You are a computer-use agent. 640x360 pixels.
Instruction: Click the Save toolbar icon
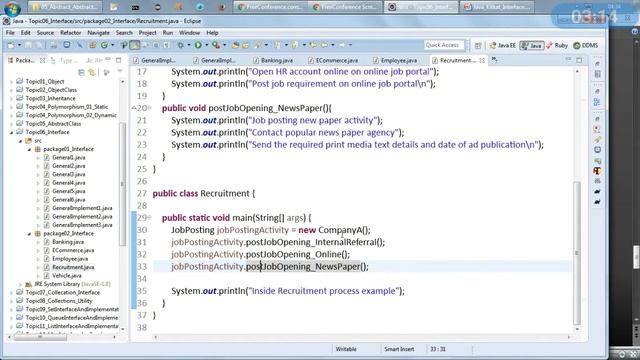coord(28,45)
